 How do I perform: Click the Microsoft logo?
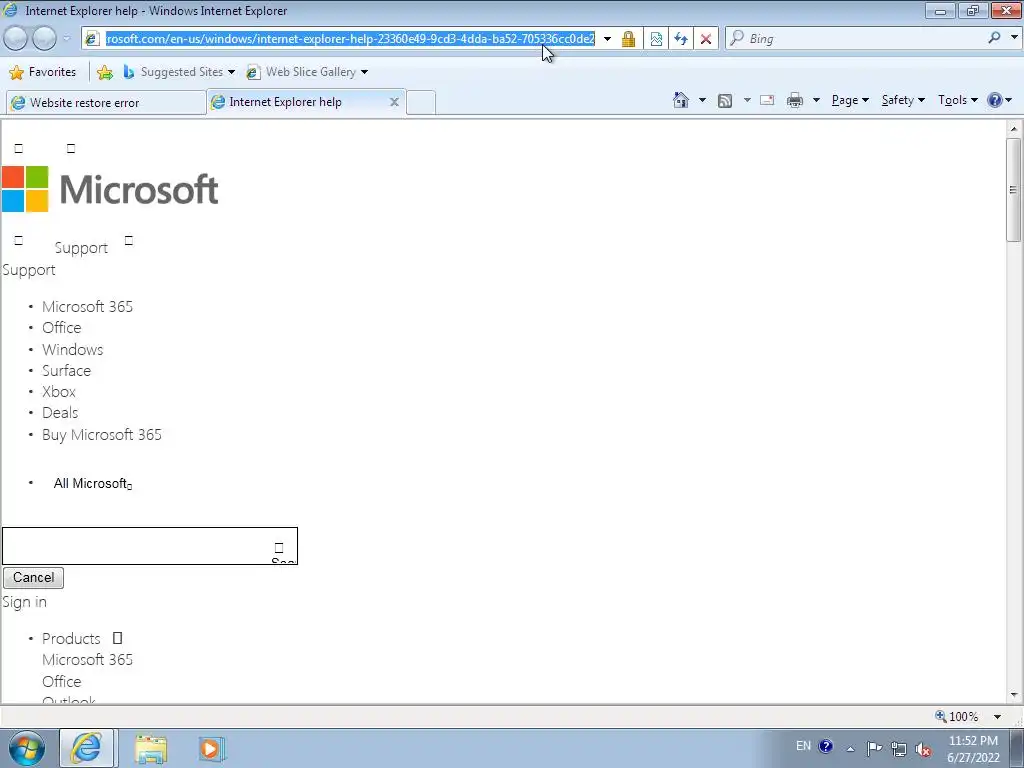(x=110, y=189)
